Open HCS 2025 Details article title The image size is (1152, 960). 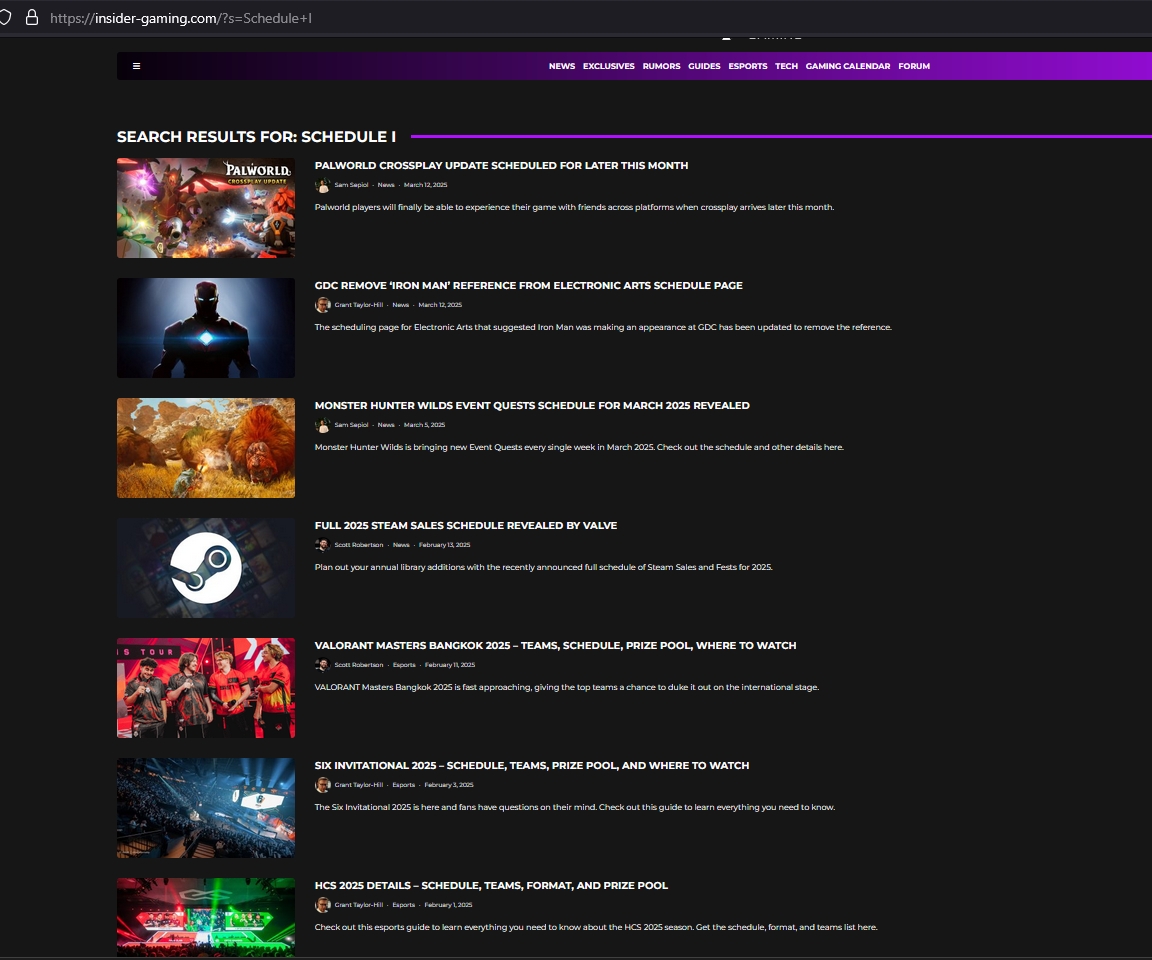pos(491,885)
